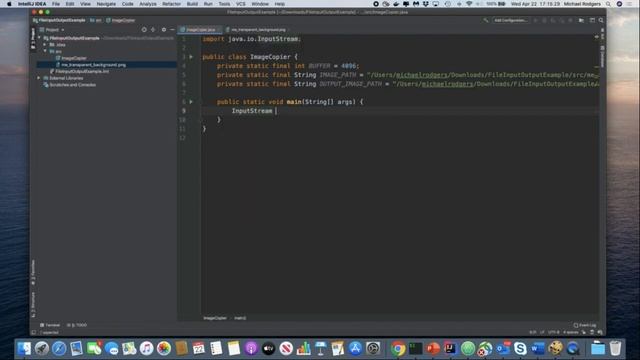Viewport: 640px width, 360px height.
Task: Collapse the src folder
Action: (45, 51)
